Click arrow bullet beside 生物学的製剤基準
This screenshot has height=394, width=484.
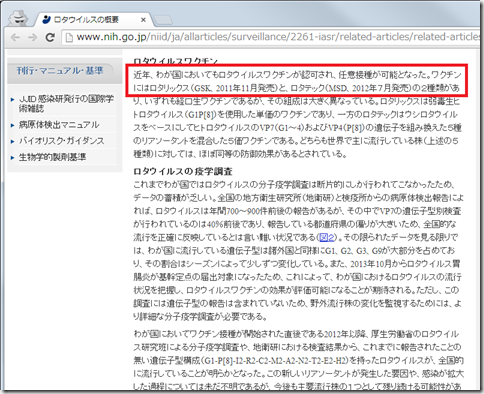12,158
